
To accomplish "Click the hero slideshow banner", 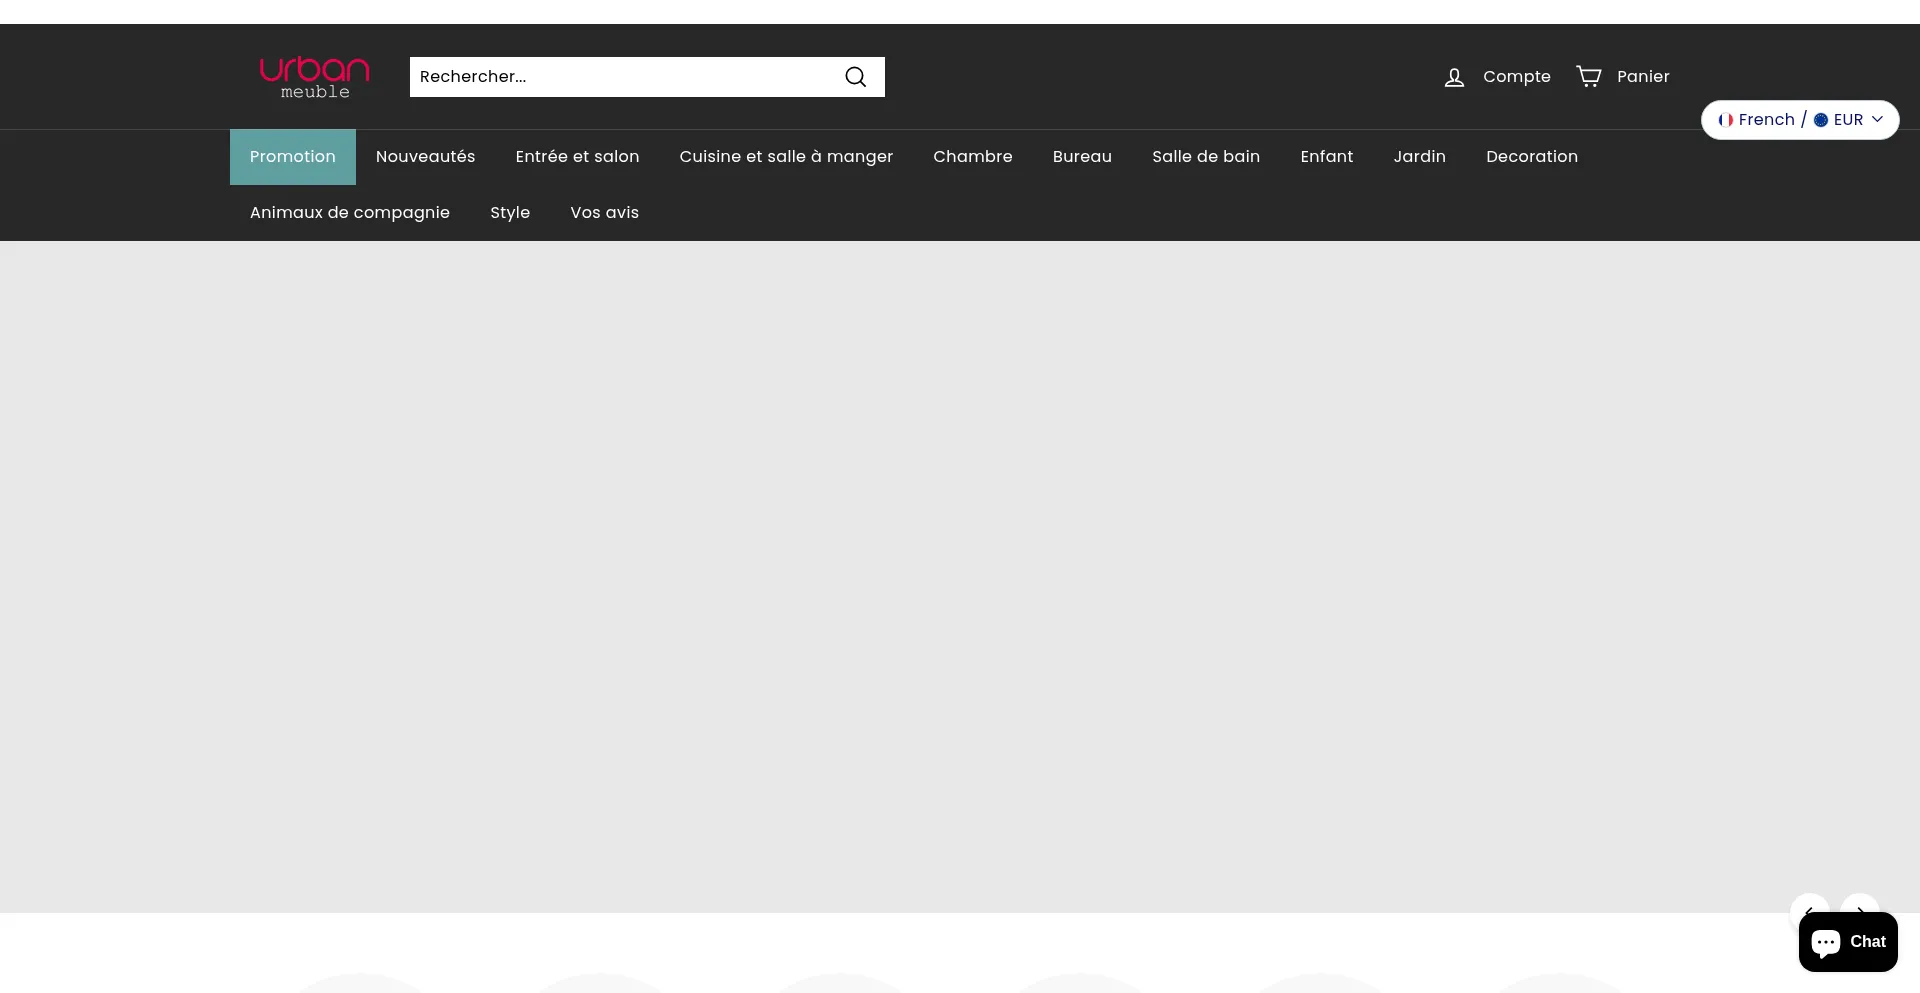I will click(x=960, y=577).
